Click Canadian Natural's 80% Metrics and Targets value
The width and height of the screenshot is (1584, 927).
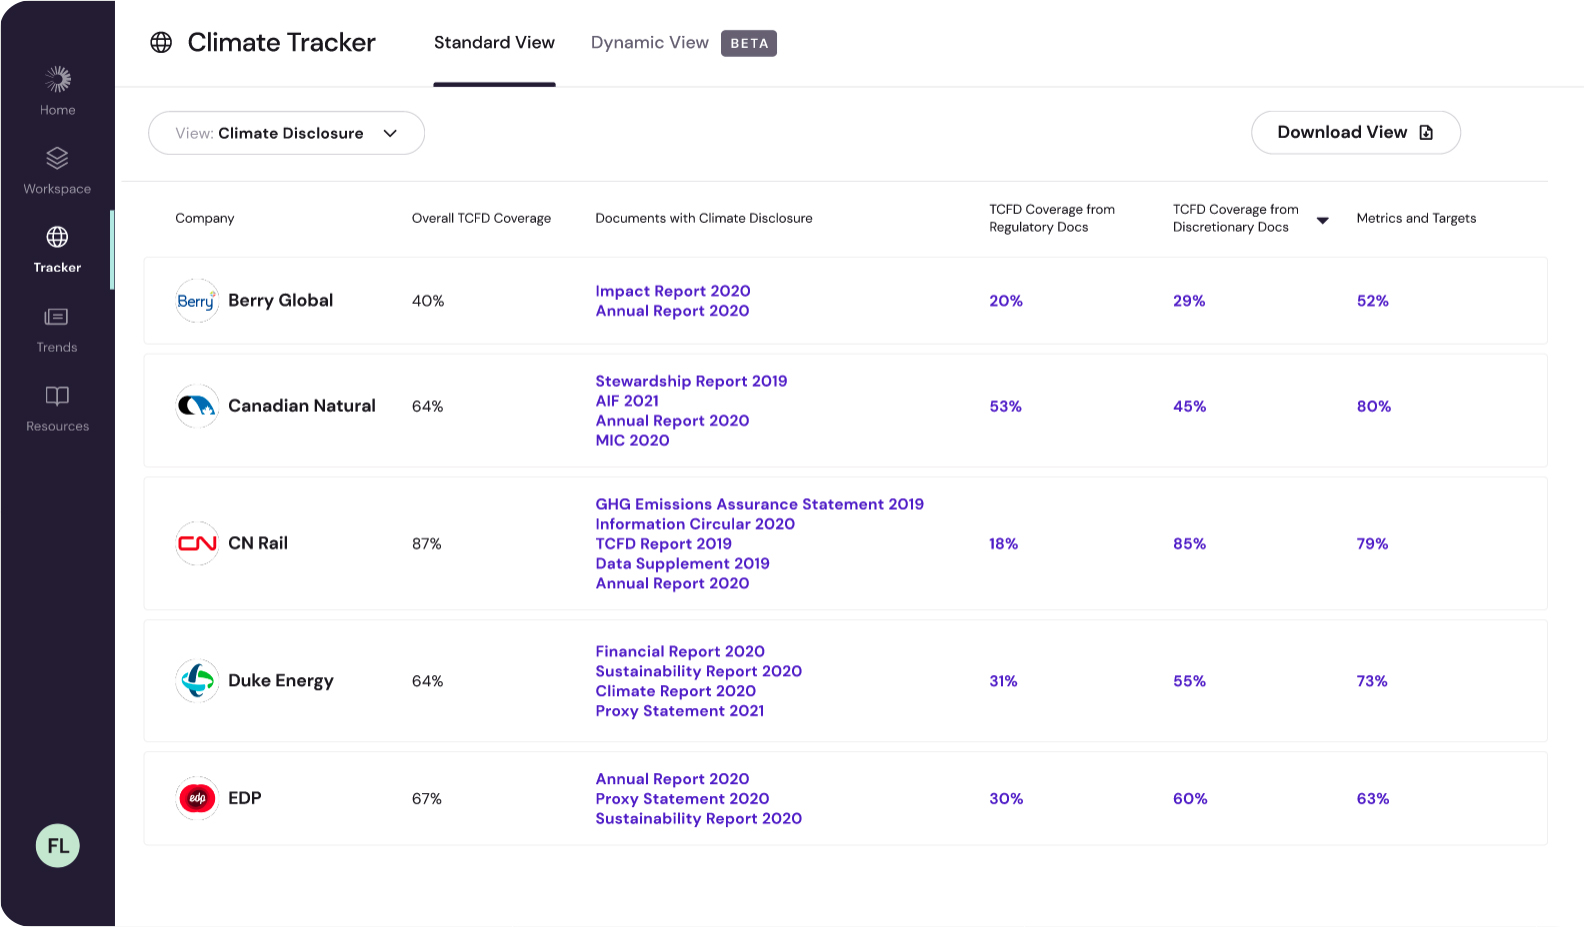1373,406
